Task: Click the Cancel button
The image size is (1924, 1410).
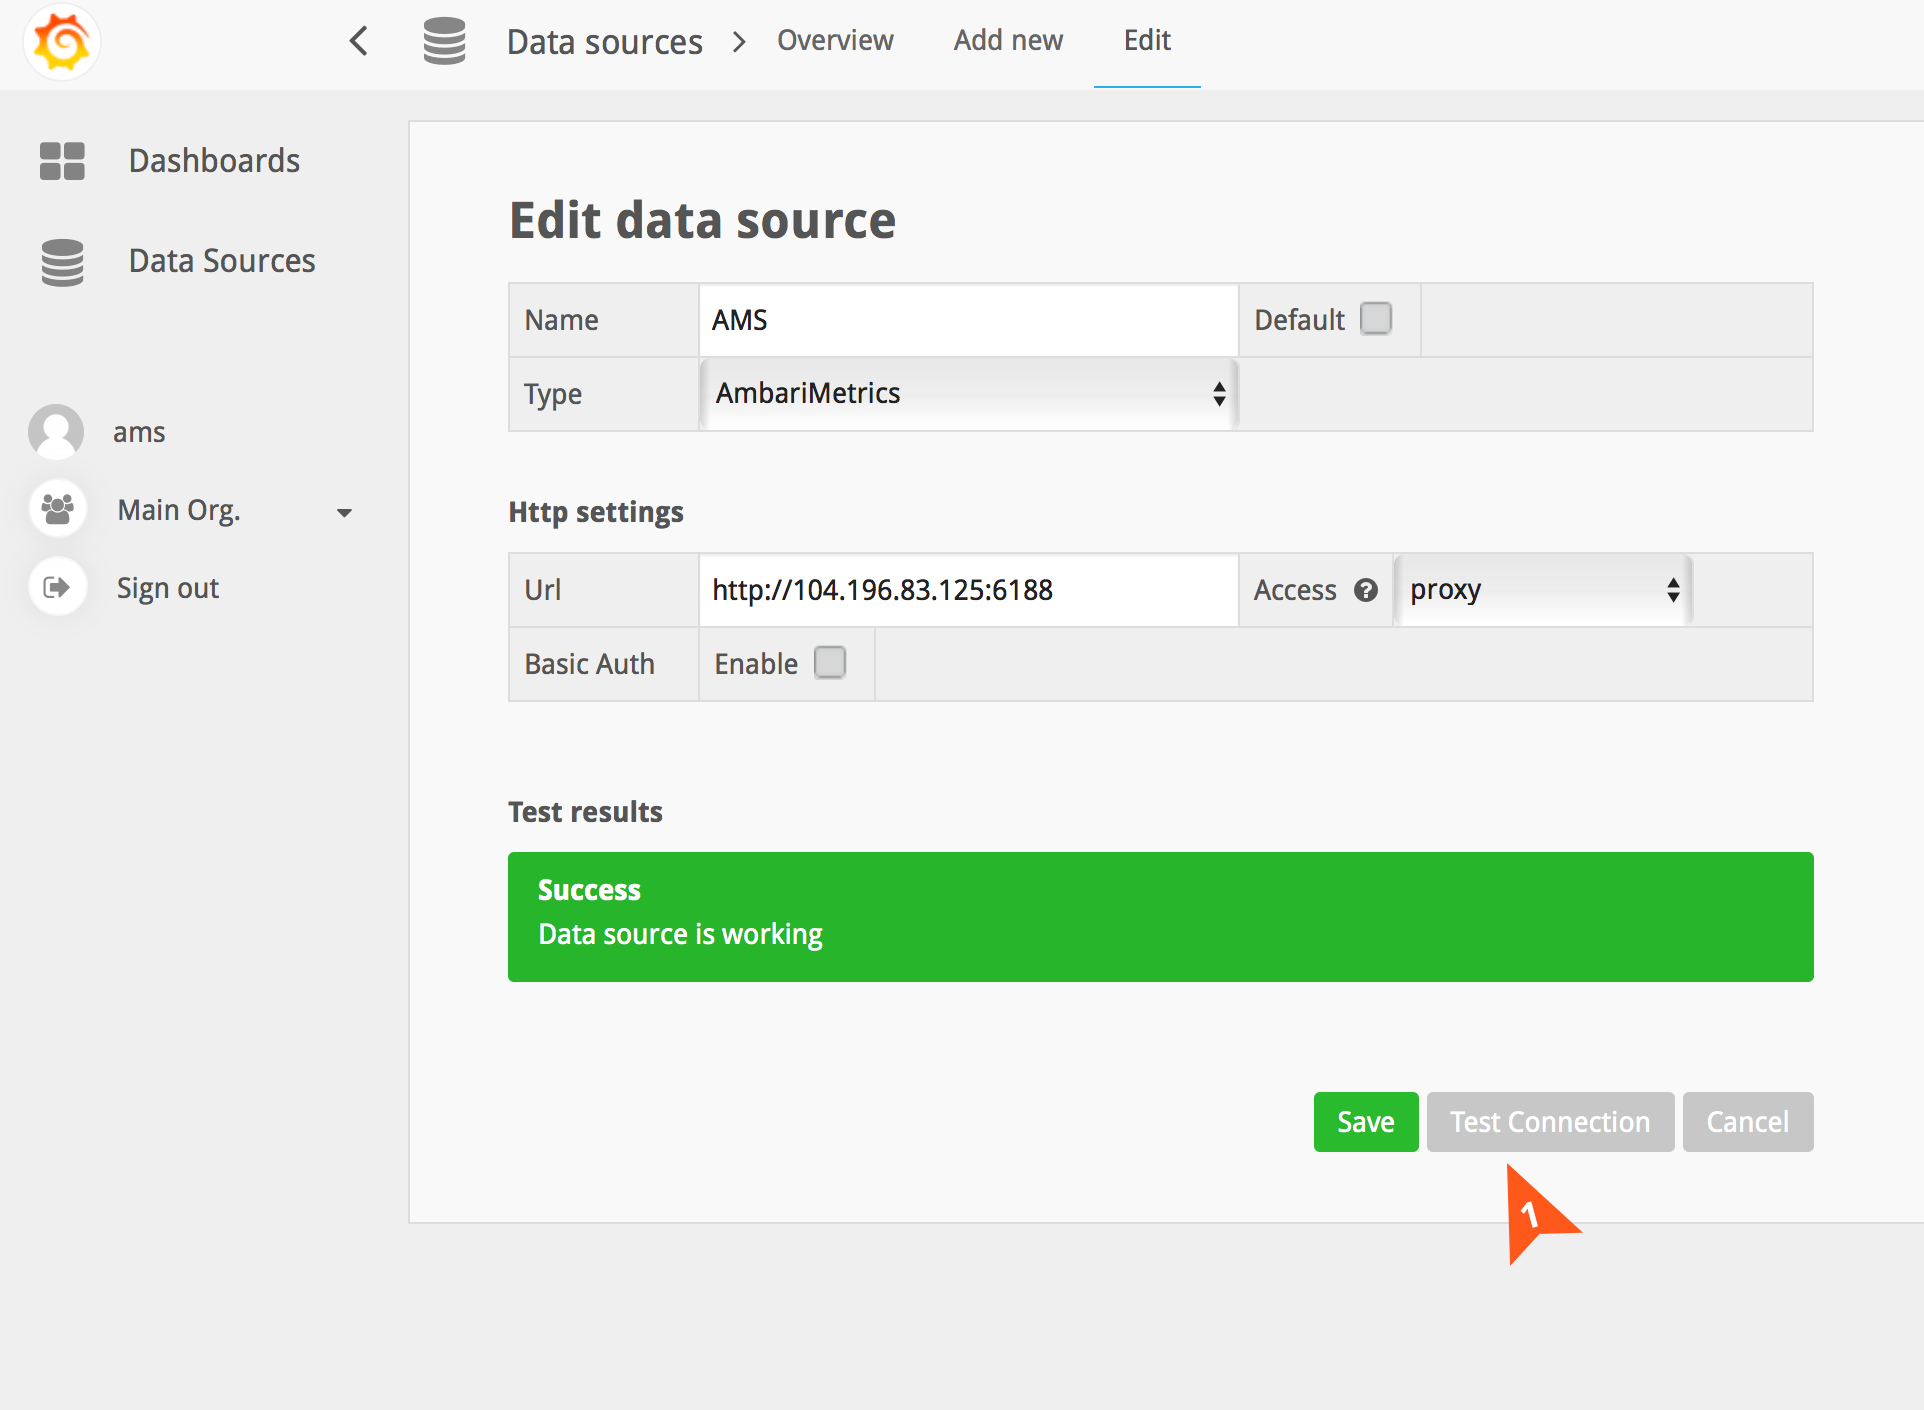Action: point(1747,1122)
